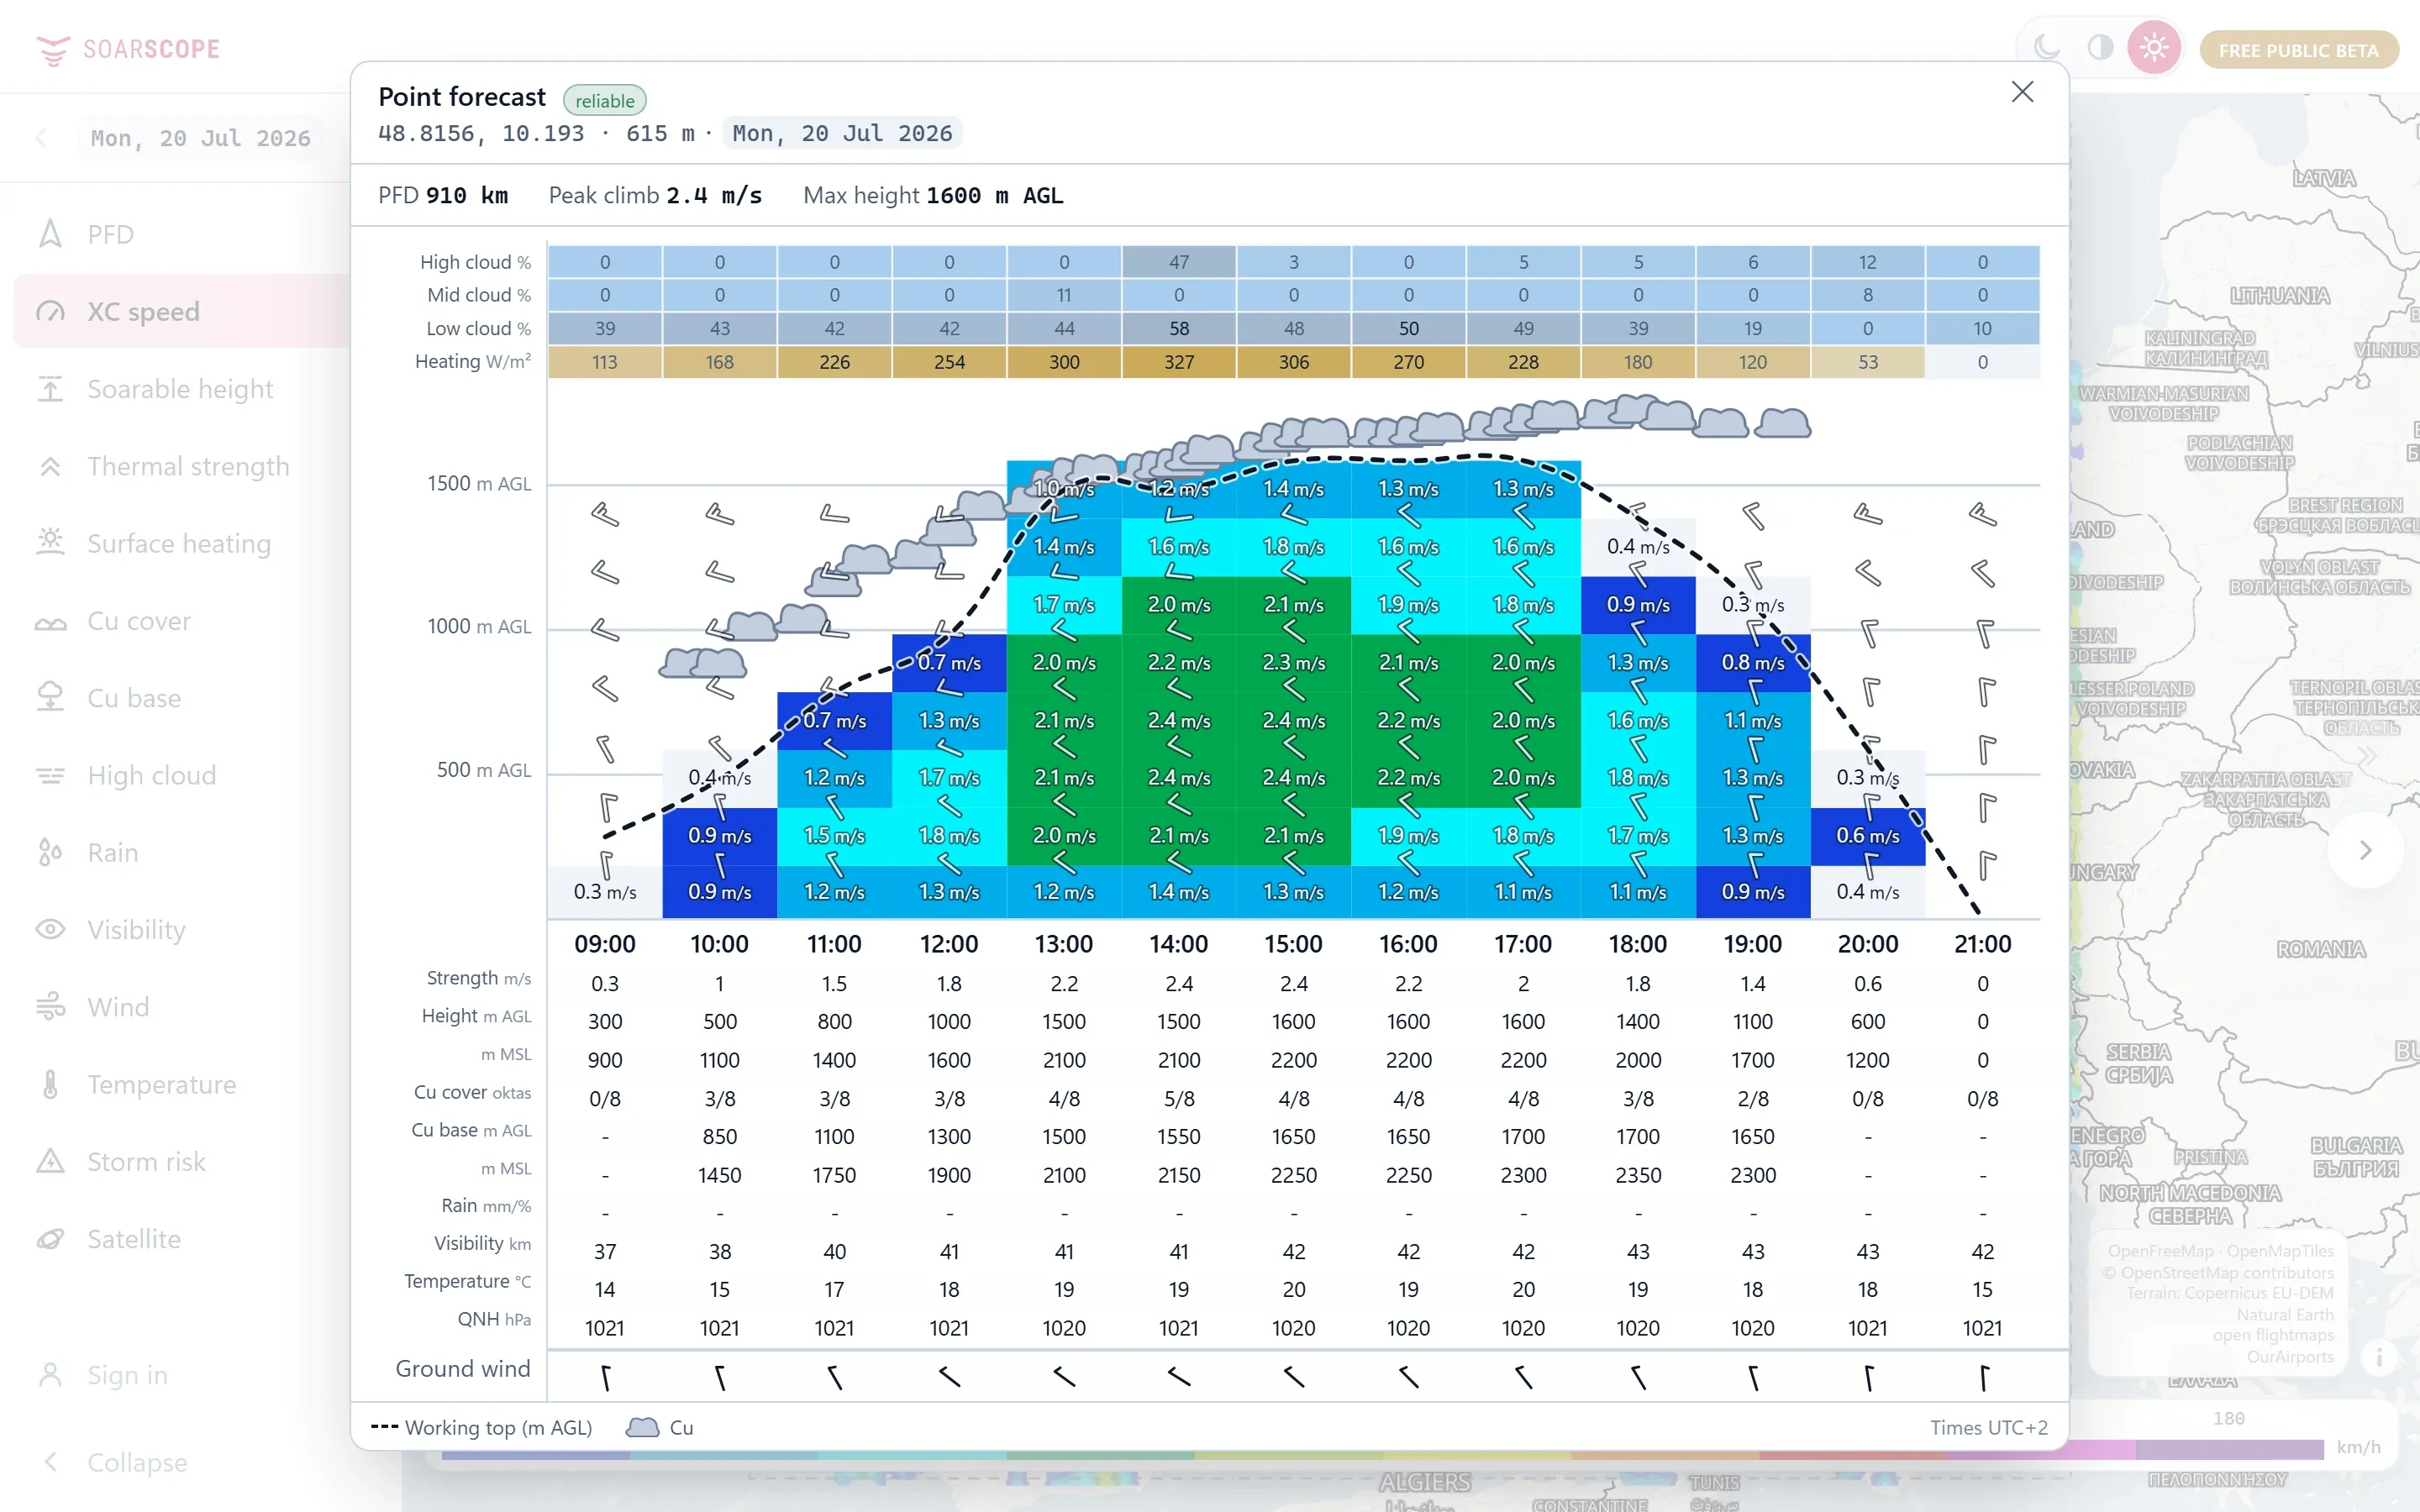This screenshot has height=1512, width=2420.
Task: Select the 14:00 time column header
Action: click(1179, 944)
